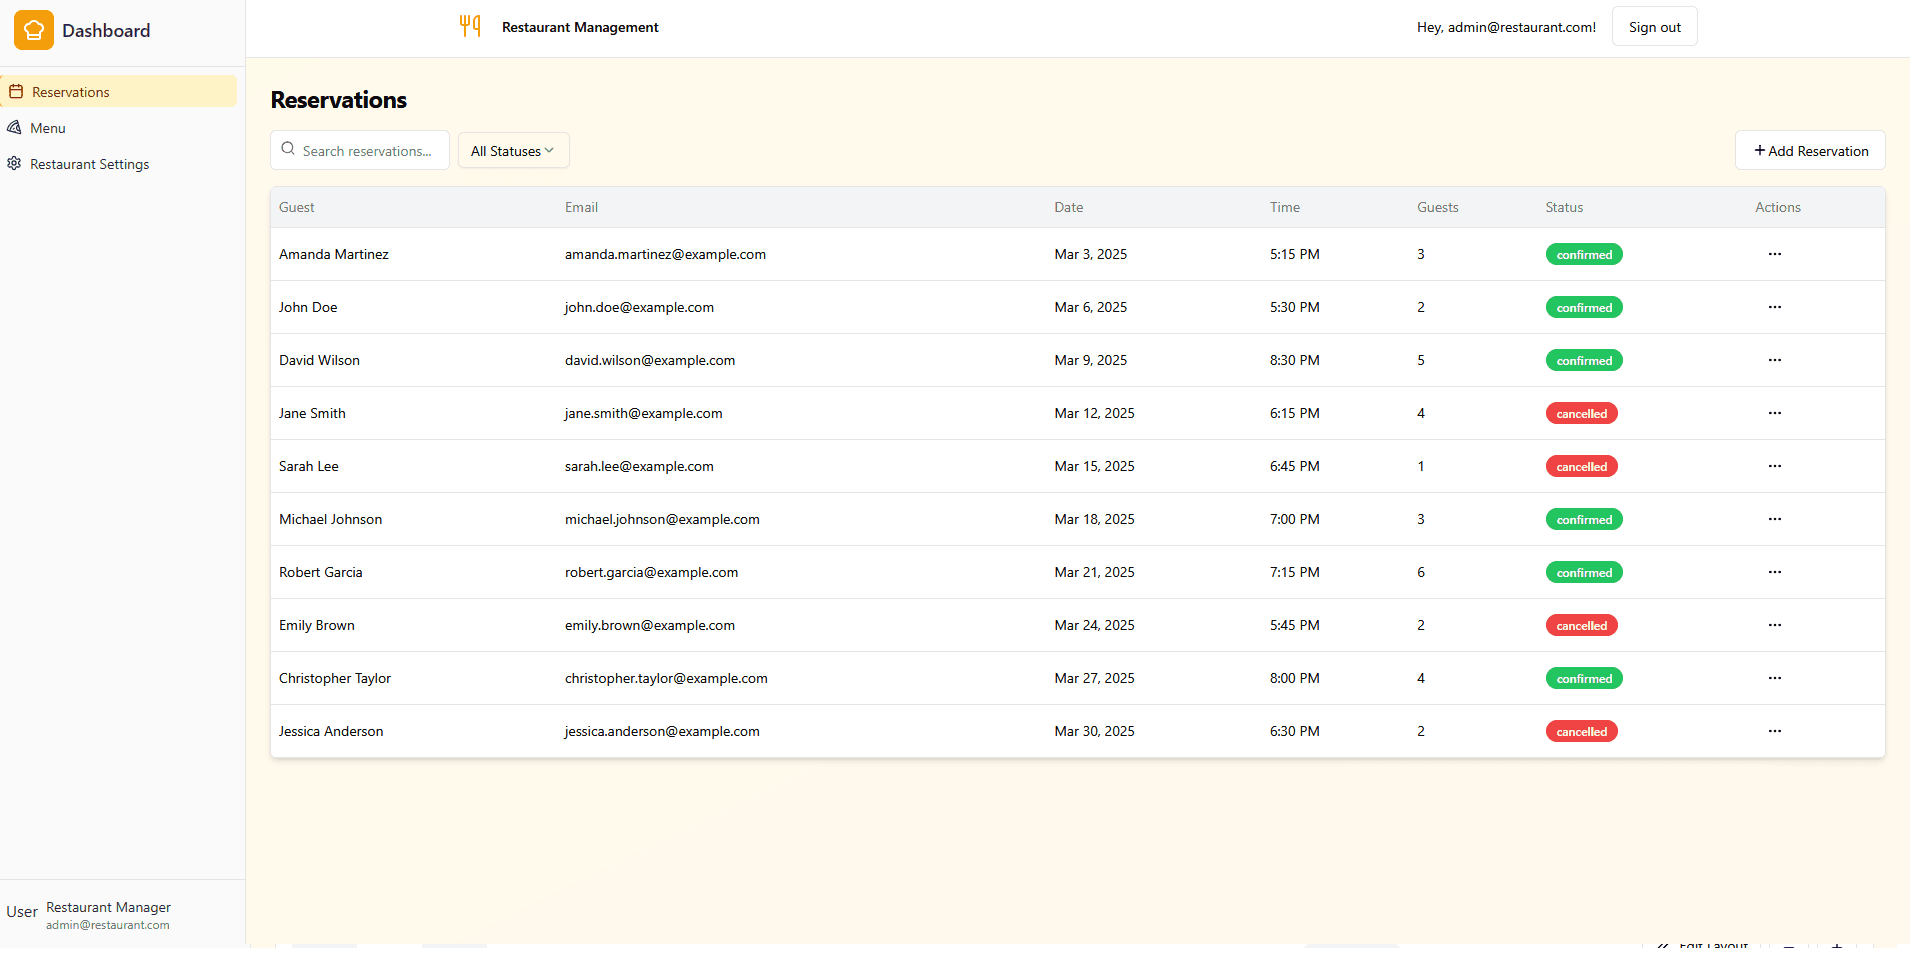Expand the All Statuses filter dropdown

click(513, 151)
